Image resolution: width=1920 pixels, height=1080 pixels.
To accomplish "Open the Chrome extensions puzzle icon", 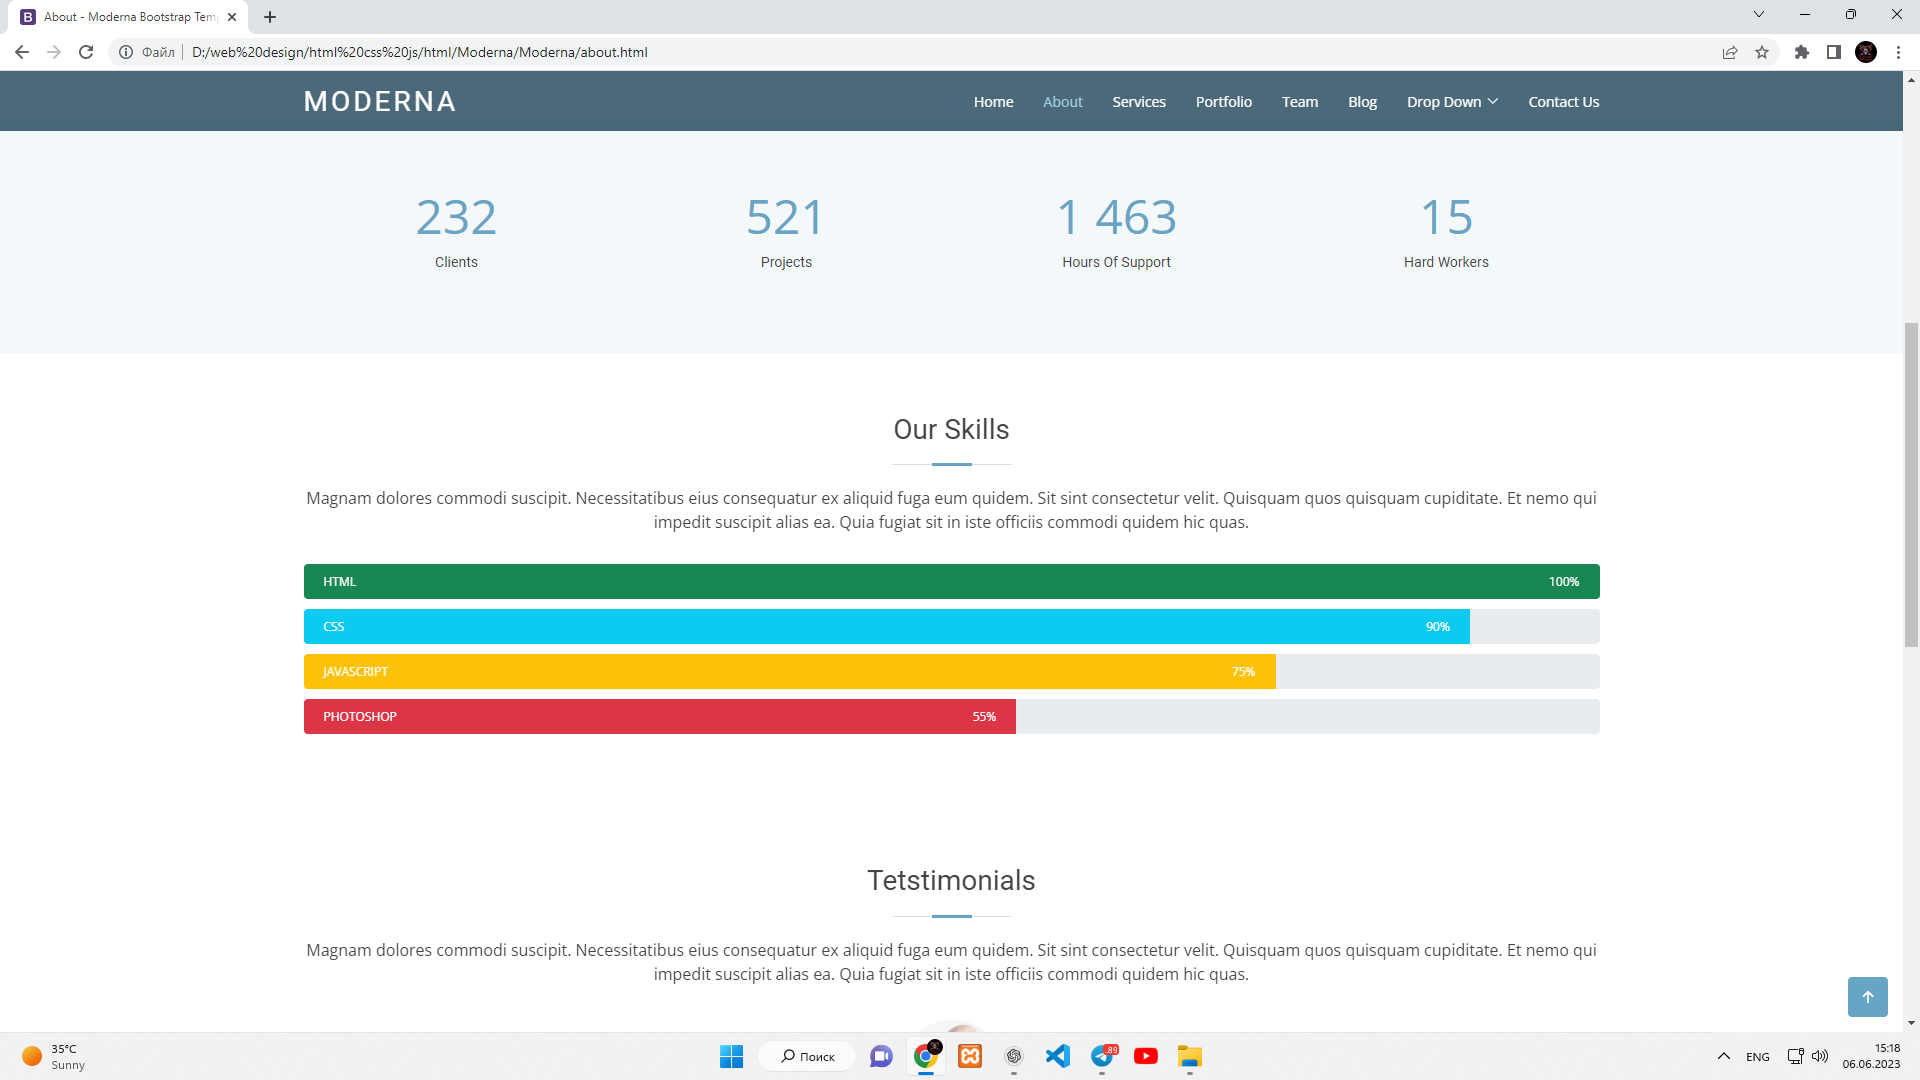I will 1801,52.
